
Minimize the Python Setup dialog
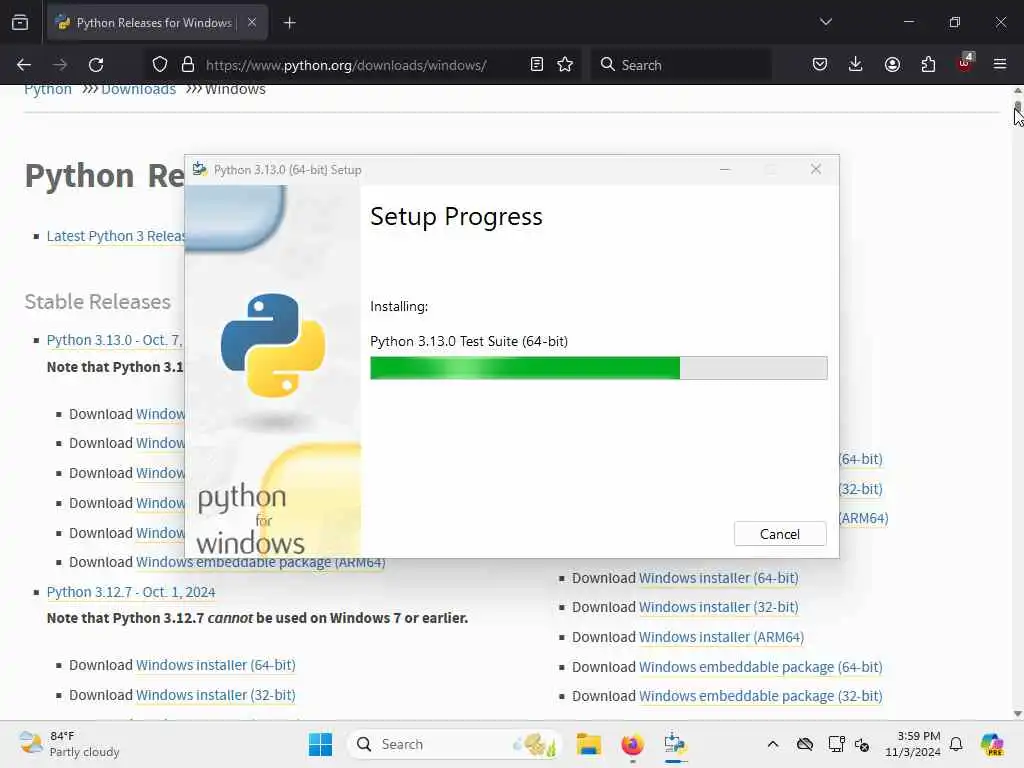point(725,170)
